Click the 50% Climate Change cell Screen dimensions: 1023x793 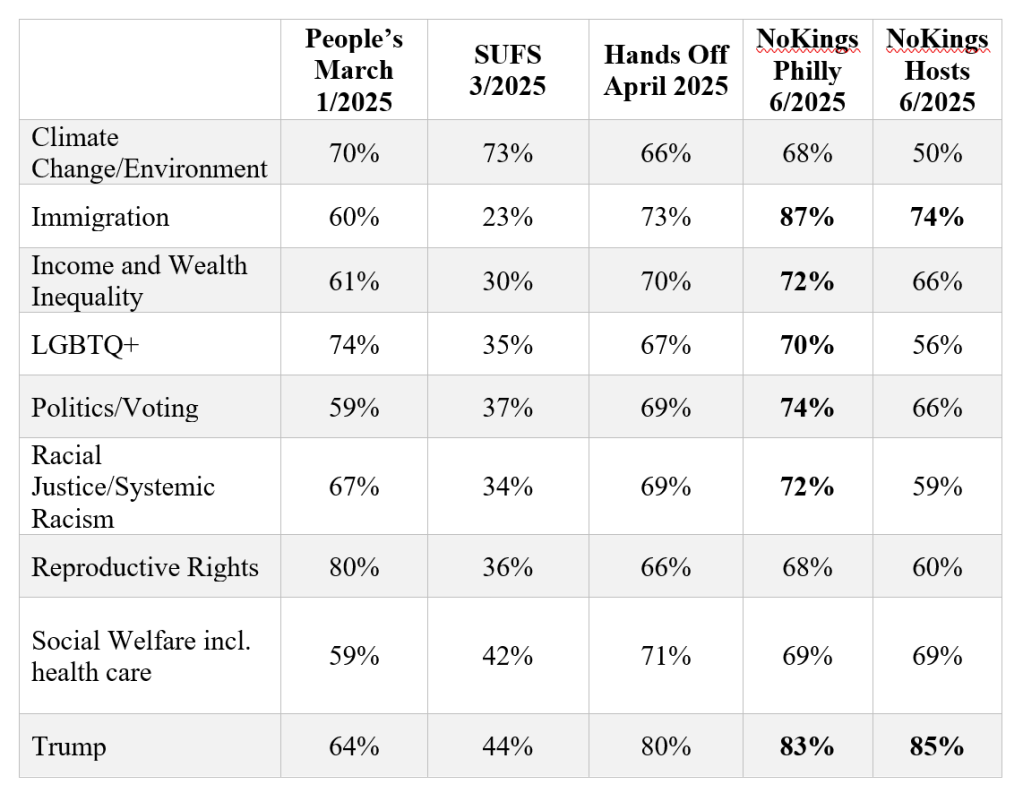point(937,153)
